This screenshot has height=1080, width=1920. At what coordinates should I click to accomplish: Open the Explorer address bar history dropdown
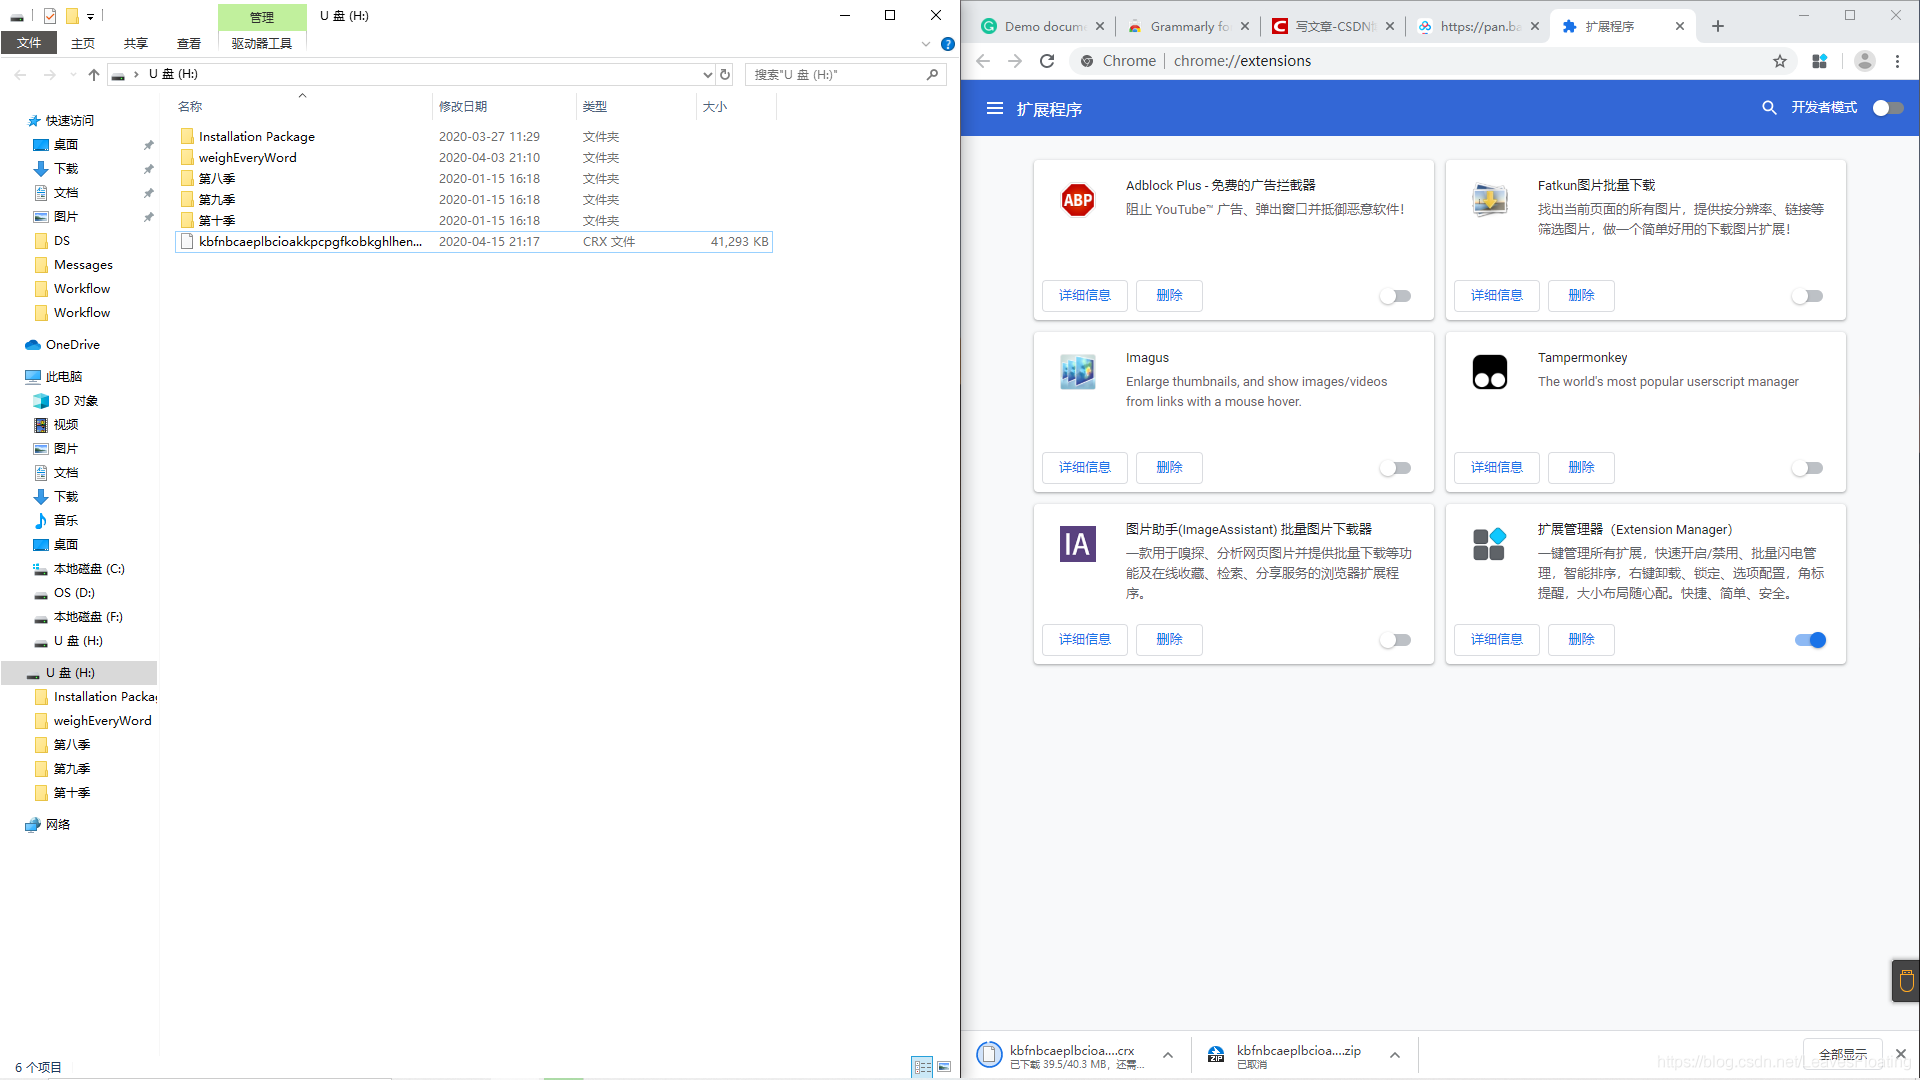click(x=707, y=74)
